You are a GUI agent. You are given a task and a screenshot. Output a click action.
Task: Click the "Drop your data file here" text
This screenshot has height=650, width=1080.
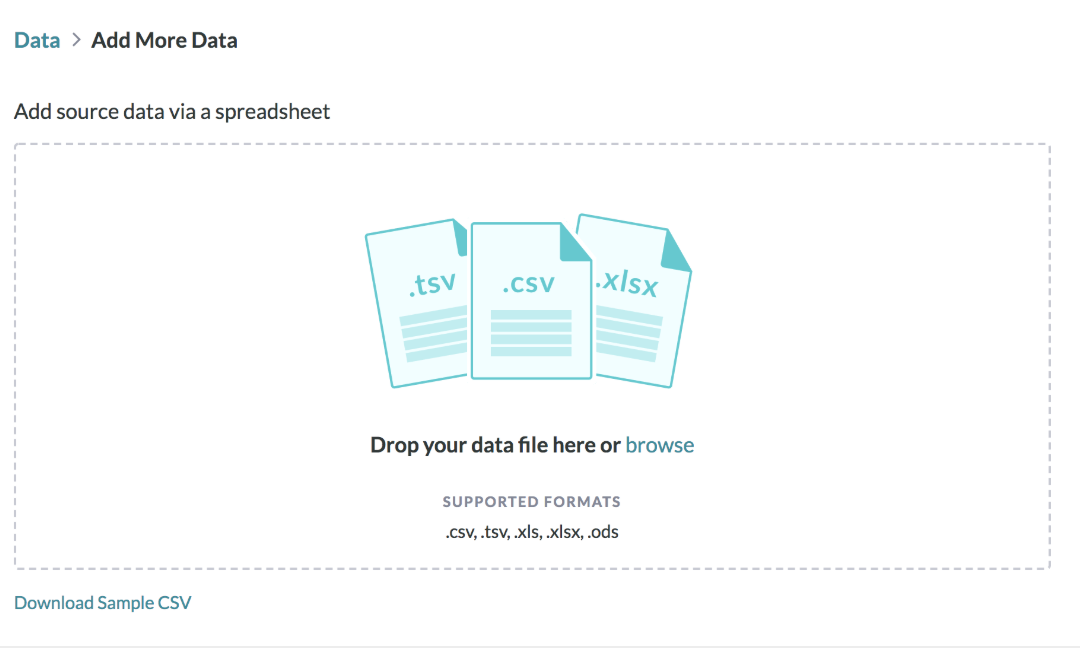(x=495, y=445)
